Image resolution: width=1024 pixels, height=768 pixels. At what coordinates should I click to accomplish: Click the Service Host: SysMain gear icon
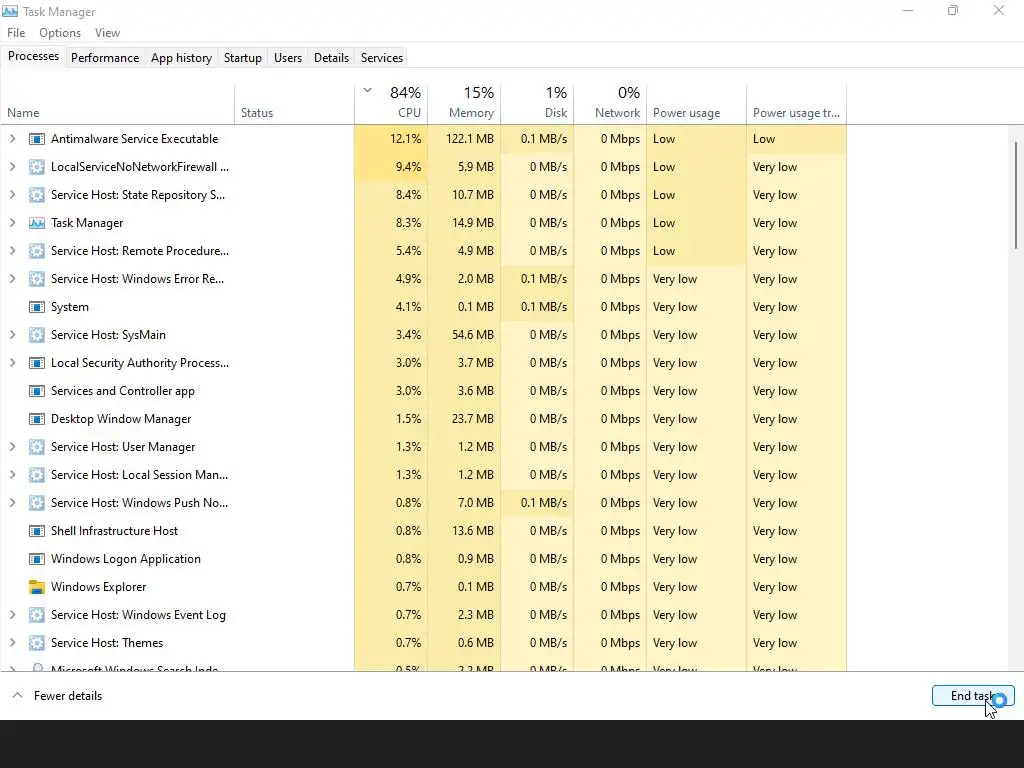37,335
